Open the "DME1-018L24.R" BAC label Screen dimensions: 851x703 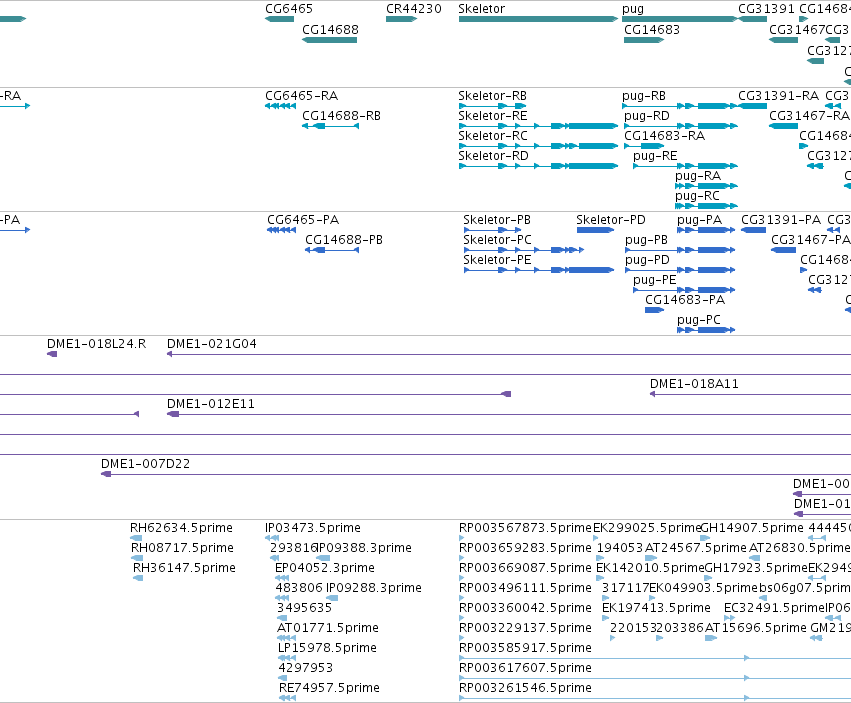click(97, 344)
